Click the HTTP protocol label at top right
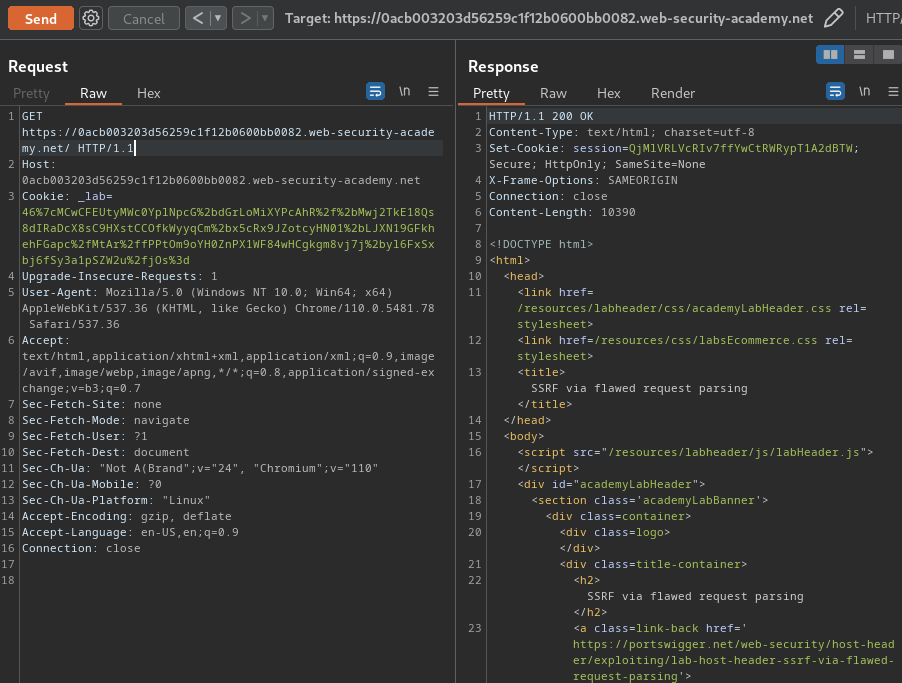902x683 pixels. (x=884, y=18)
